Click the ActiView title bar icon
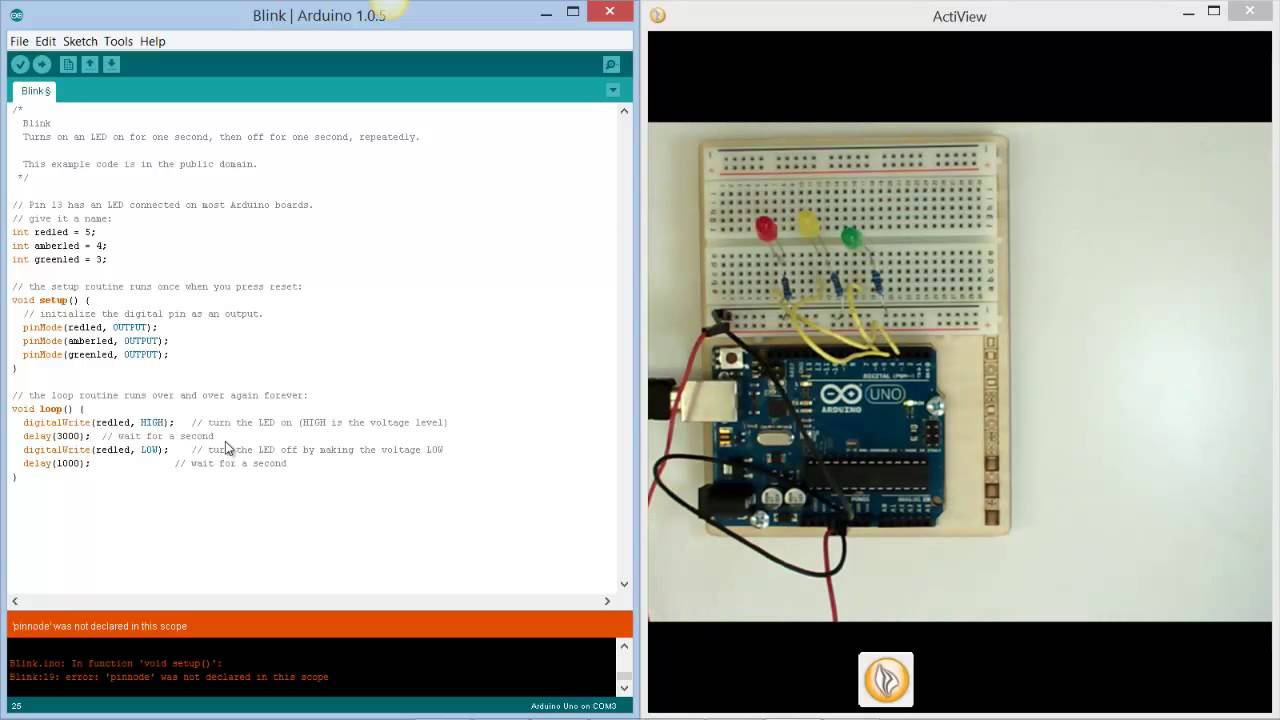Image resolution: width=1280 pixels, height=720 pixels. tap(658, 15)
